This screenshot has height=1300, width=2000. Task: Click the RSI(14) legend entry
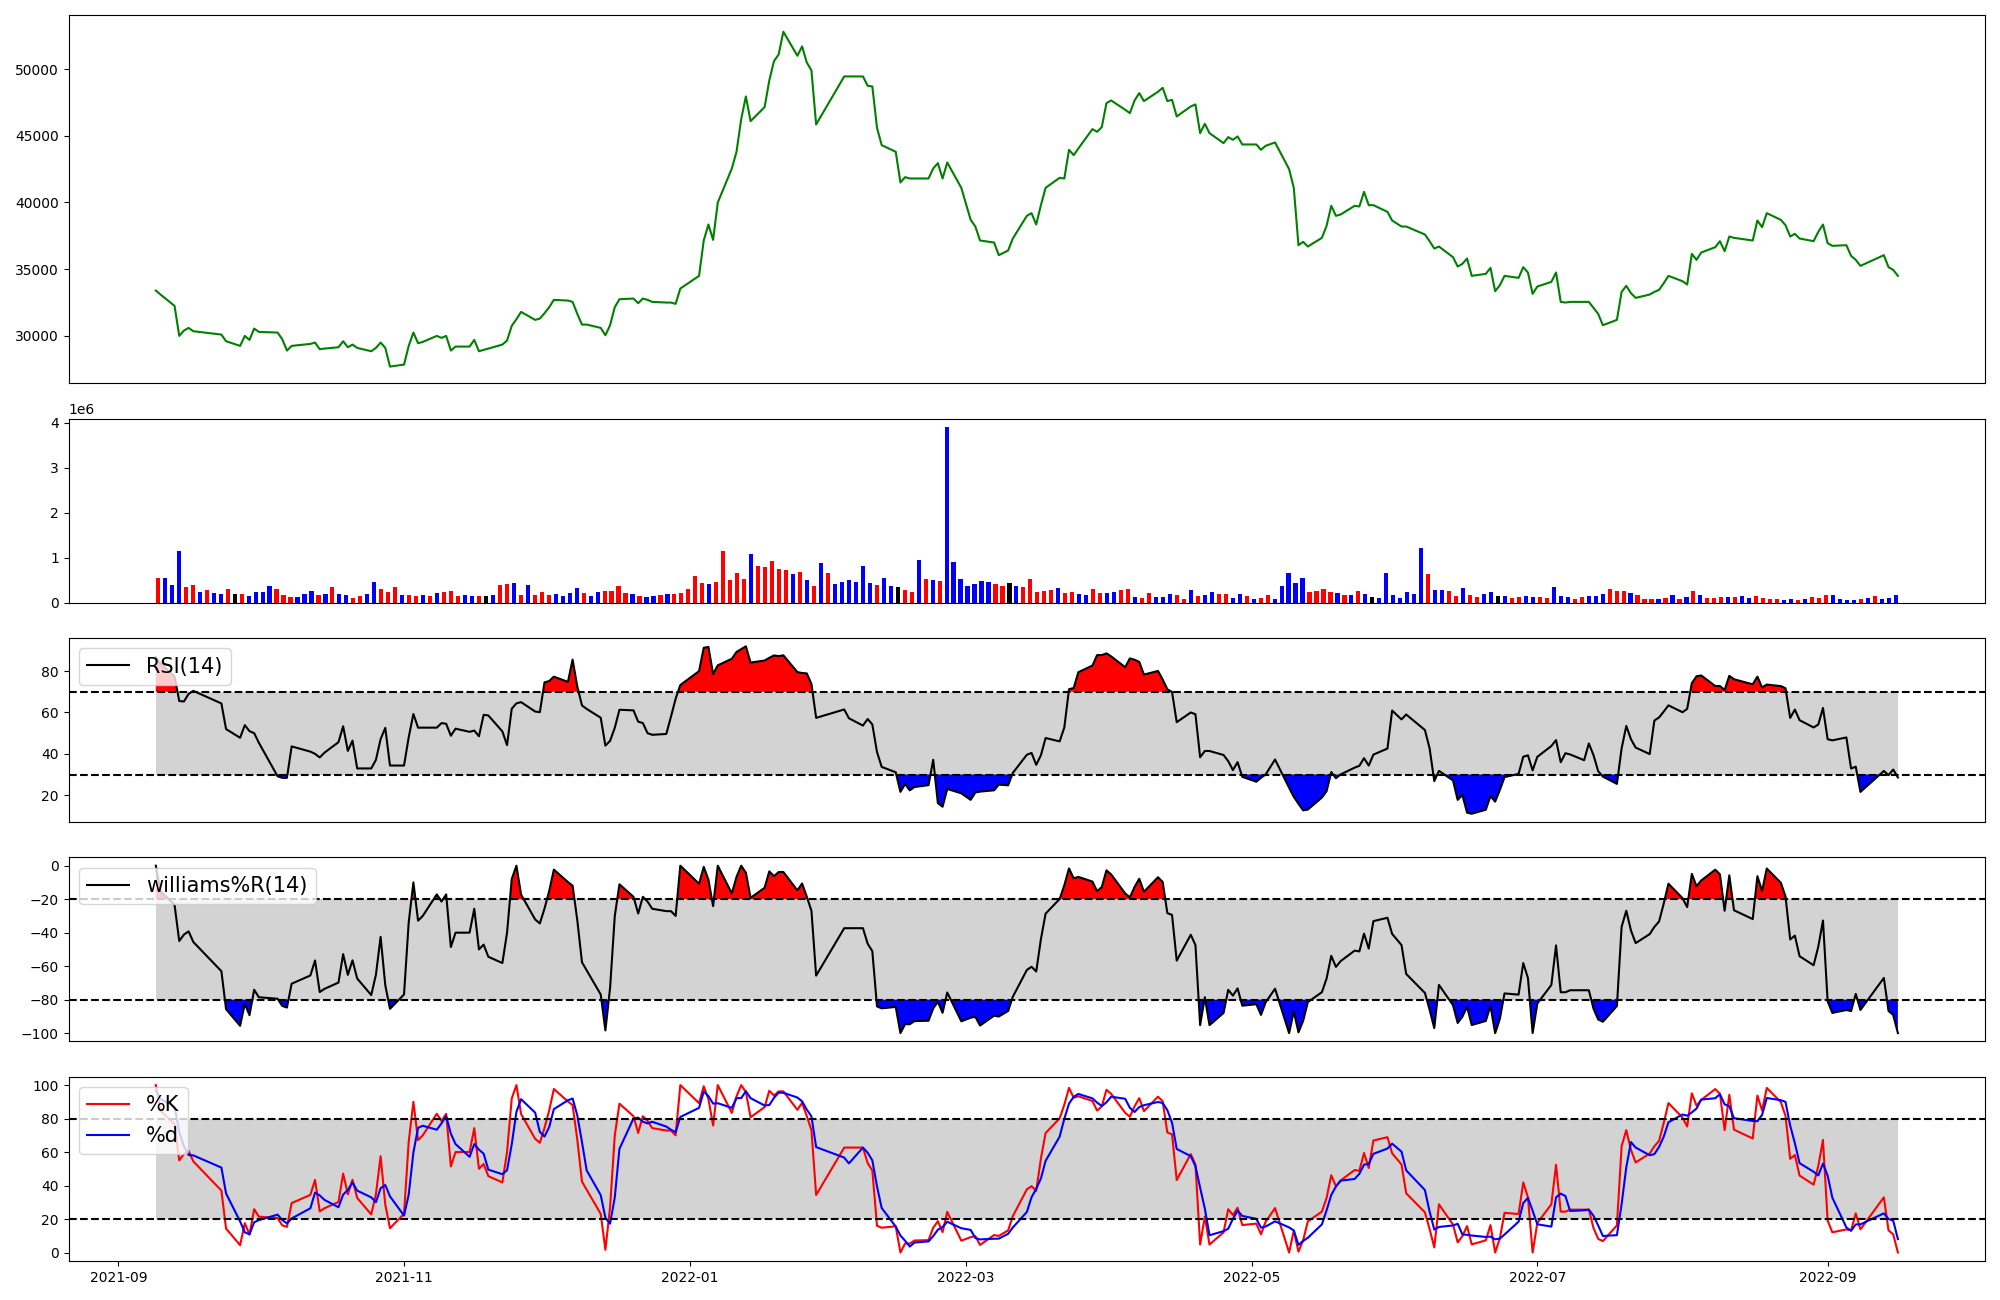(x=183, y=666)
